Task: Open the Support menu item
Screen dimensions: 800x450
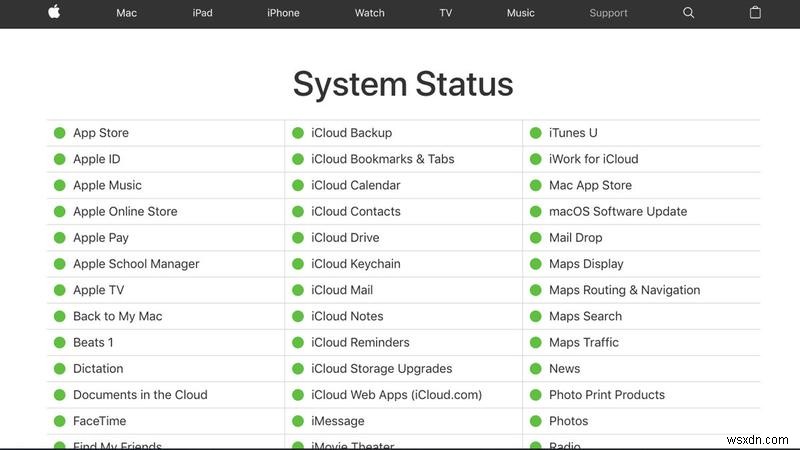Action: pyautogui.click(x=608, y=13)
